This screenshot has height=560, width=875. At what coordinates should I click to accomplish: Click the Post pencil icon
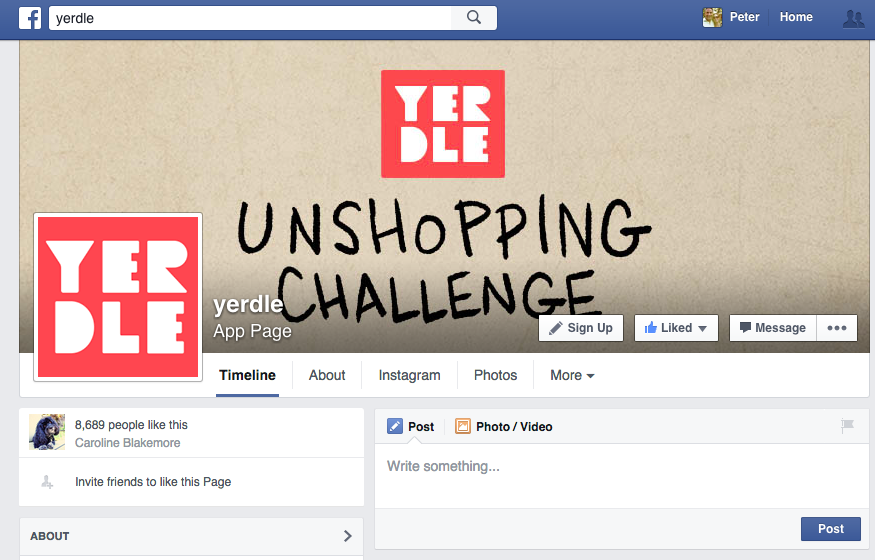pyautogui.click(x=395, y=427)
